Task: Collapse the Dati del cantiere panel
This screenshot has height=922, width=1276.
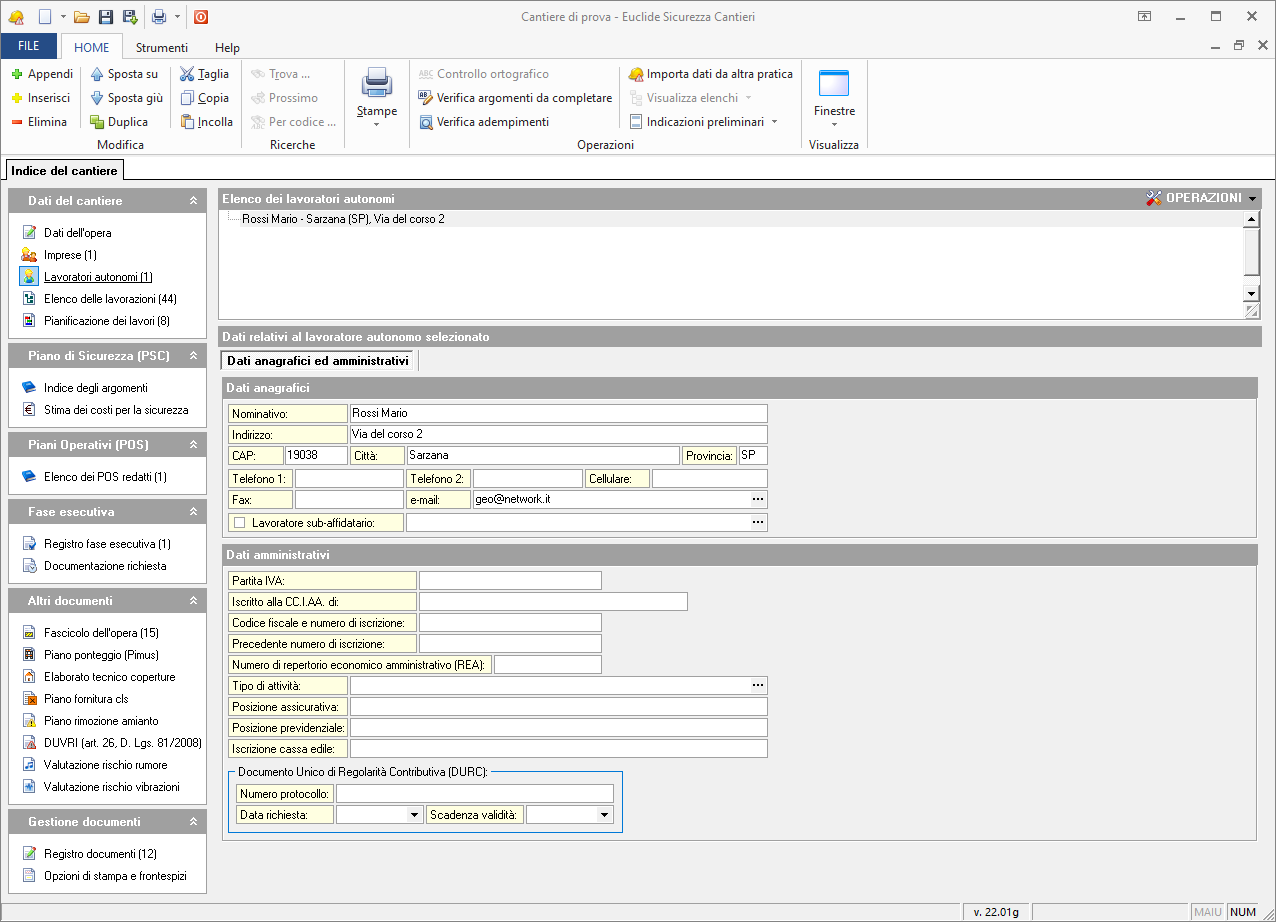Action: (x=193, y=201)
